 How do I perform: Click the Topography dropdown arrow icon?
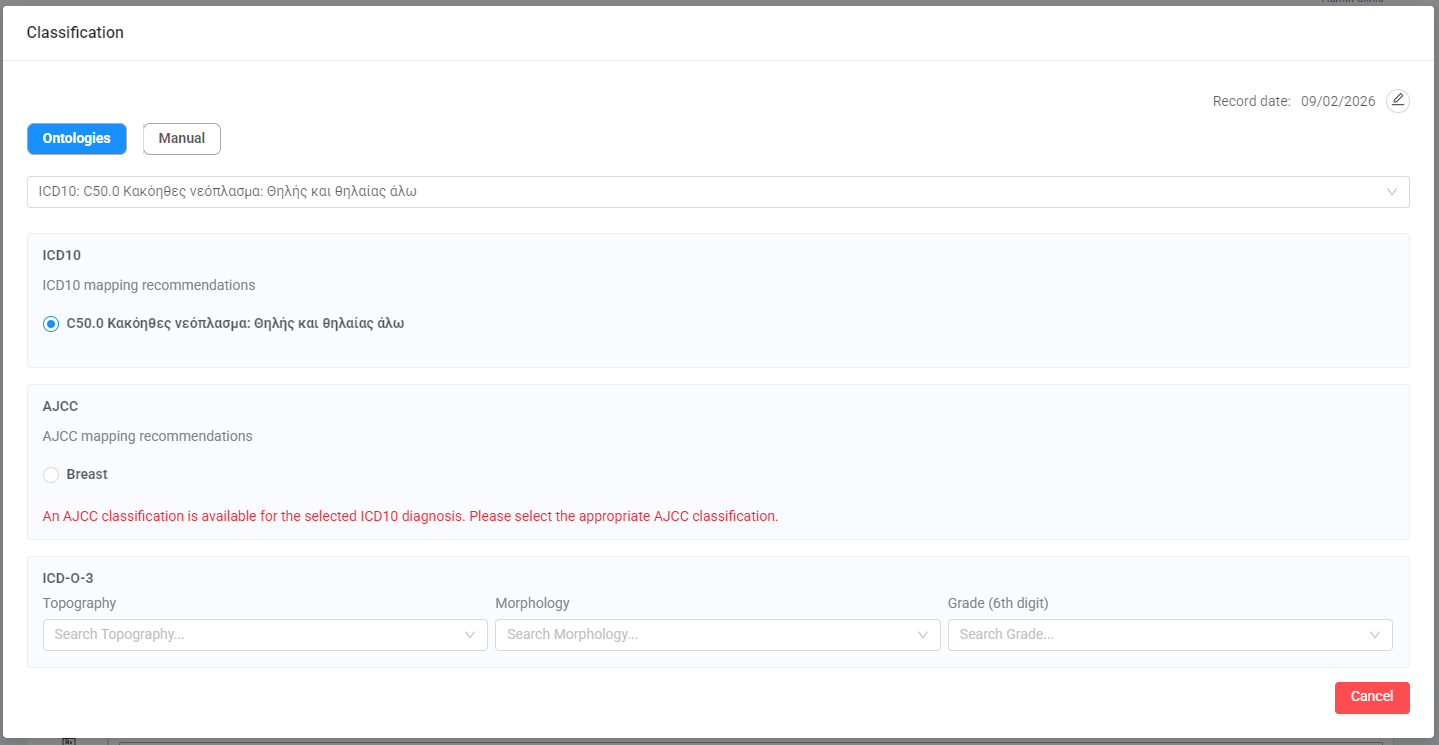(x=470, y=635)
